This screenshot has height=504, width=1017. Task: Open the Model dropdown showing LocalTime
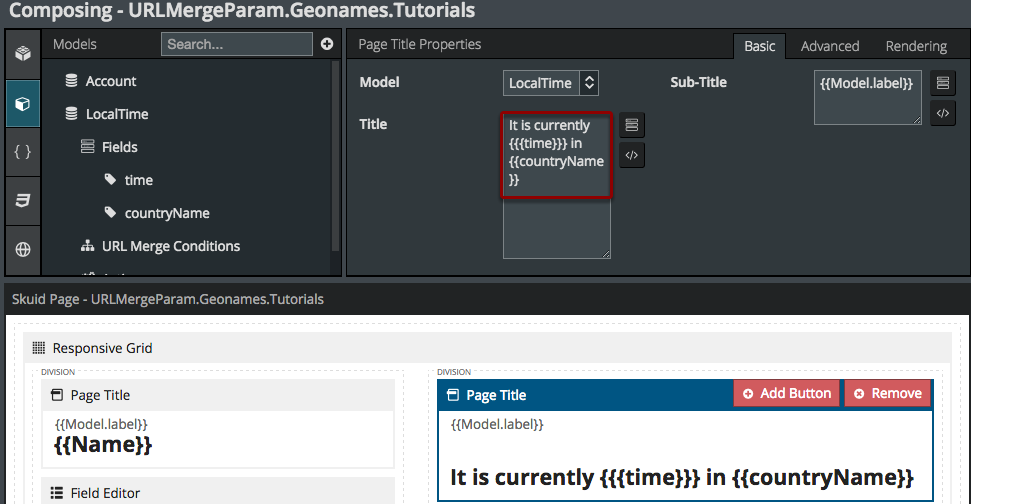pos(550,83)
